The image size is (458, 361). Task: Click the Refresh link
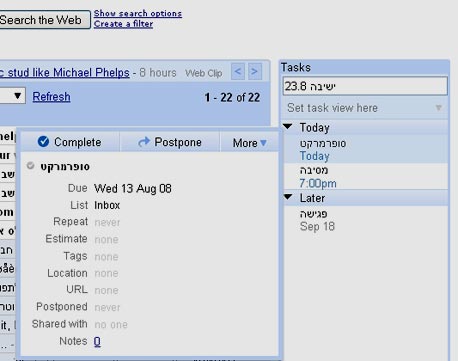[51, 97]
